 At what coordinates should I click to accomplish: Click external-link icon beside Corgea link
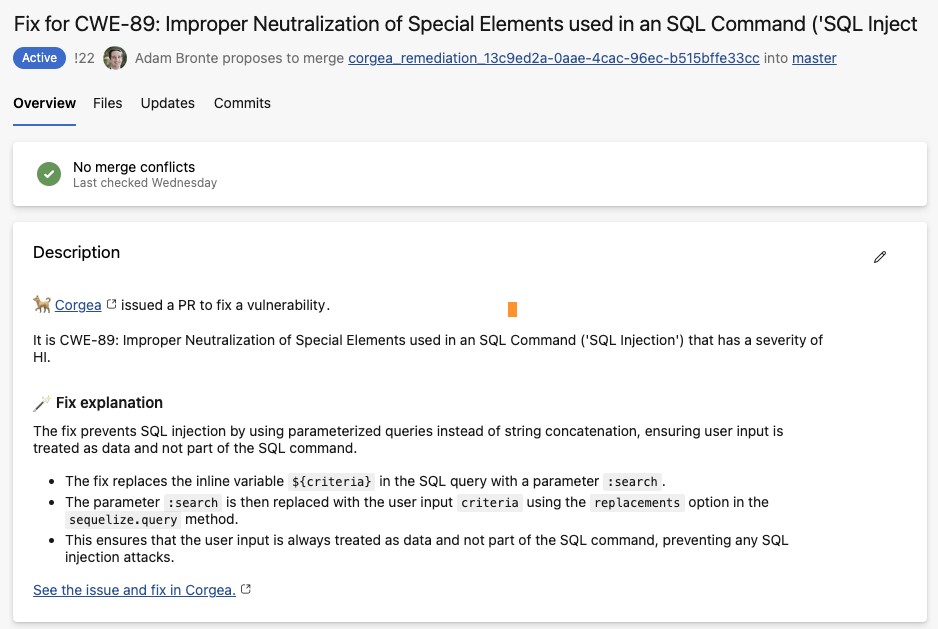(x=111, y=304)
